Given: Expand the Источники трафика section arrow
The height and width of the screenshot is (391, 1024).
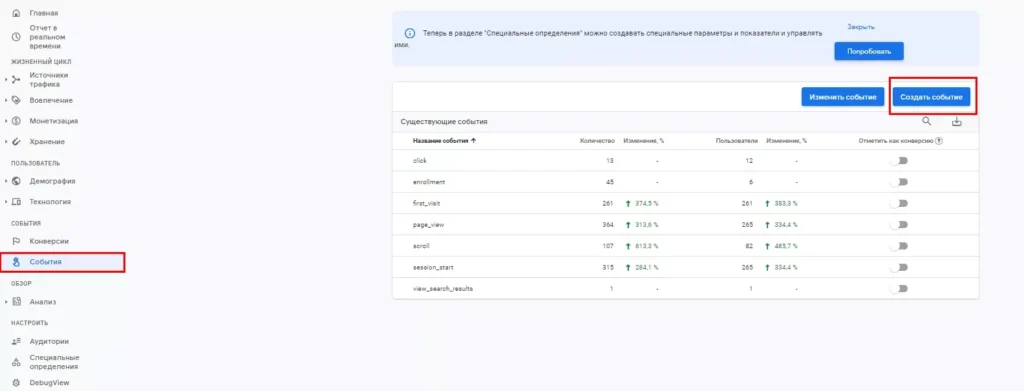Looking at the screenshot, I should click(6, 80).
